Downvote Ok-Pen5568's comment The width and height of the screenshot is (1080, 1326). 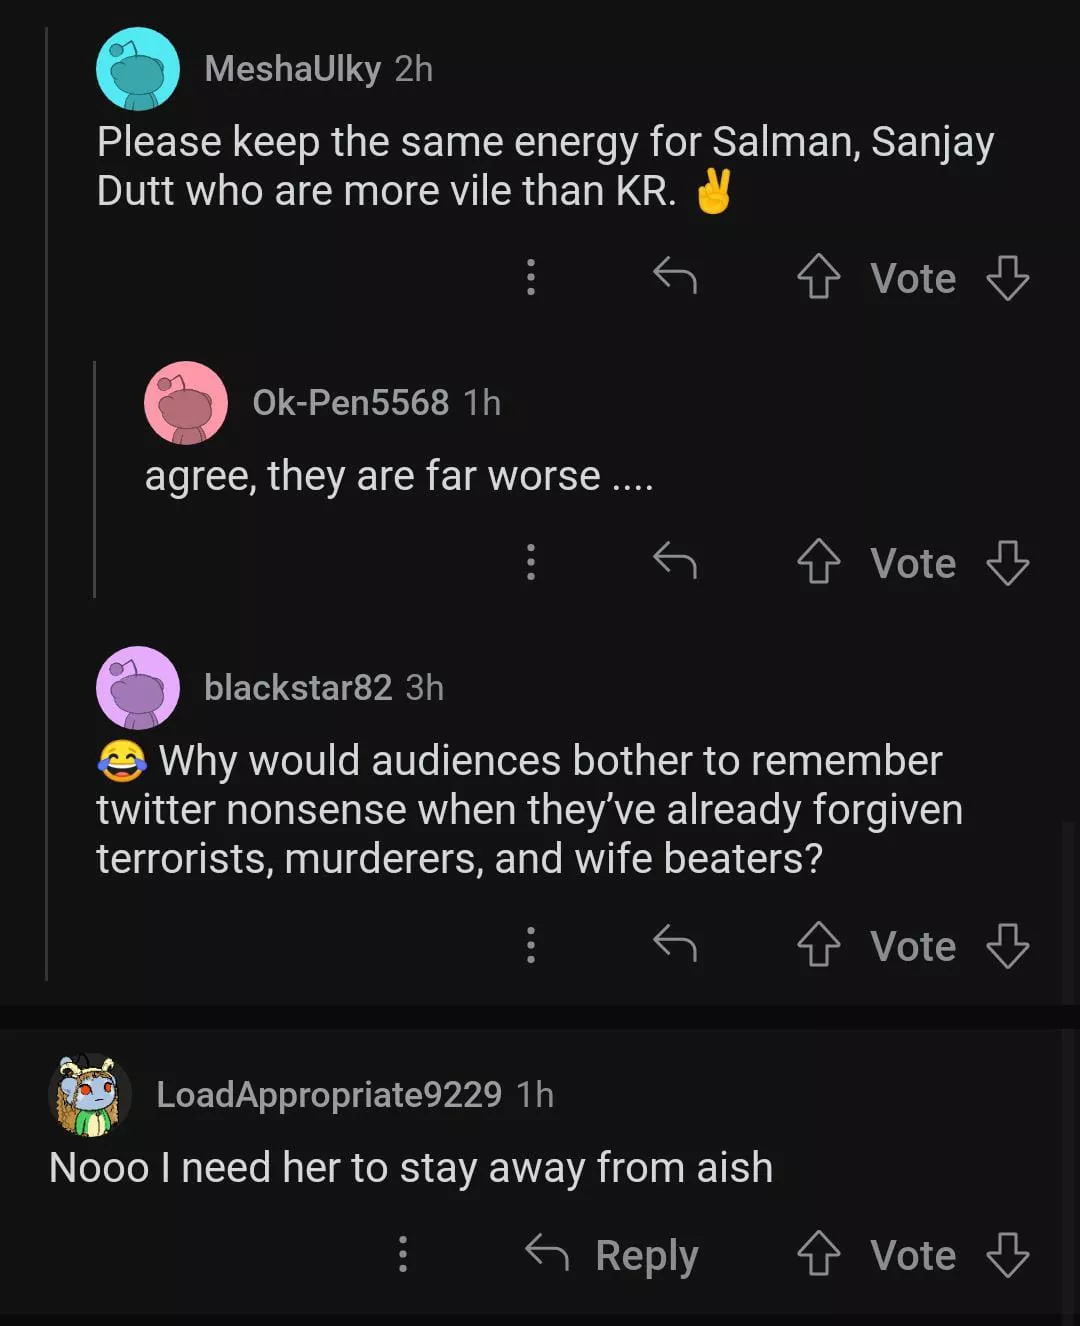pos(1007,562)
